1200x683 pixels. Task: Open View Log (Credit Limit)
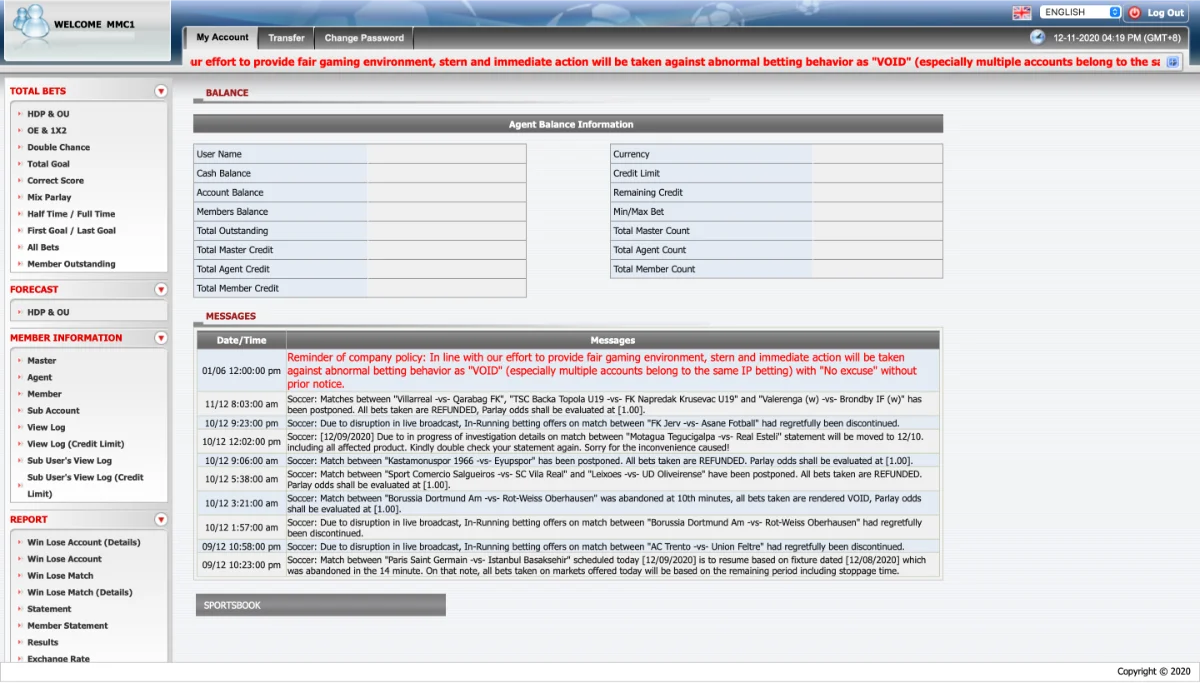pyautogui.click(x=75, y=444)
